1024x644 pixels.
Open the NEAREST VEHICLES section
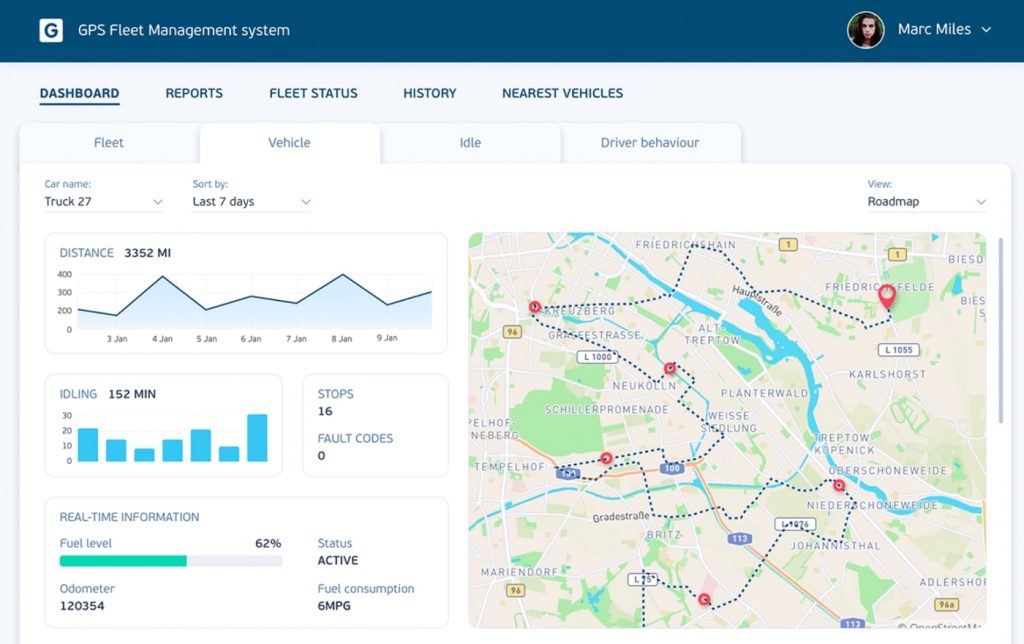[562, 93]
